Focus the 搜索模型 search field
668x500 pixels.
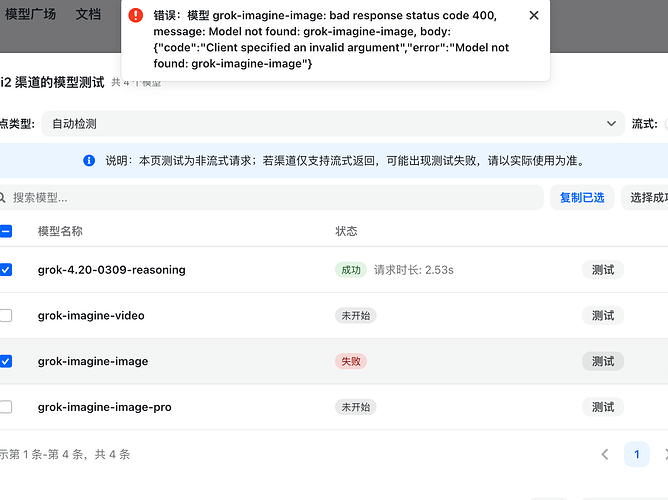pos(271,198)
